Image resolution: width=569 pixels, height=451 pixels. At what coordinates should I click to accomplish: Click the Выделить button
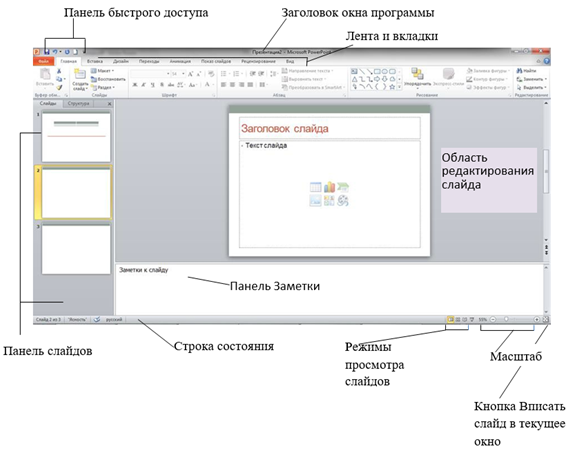coord(532,87)
